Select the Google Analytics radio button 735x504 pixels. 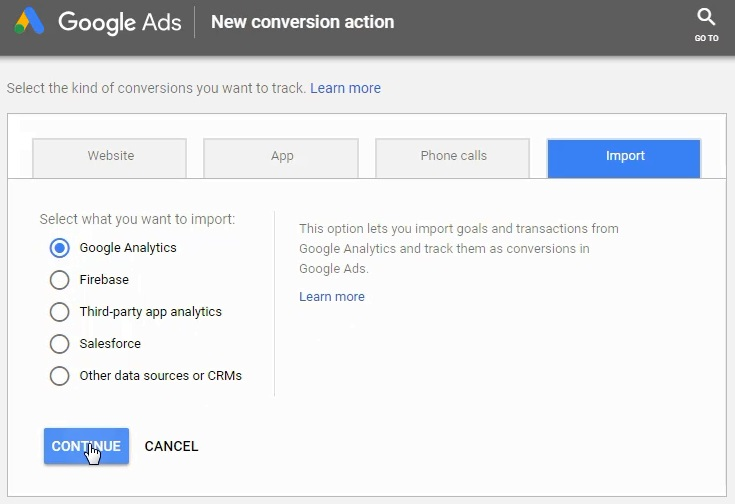60,248
